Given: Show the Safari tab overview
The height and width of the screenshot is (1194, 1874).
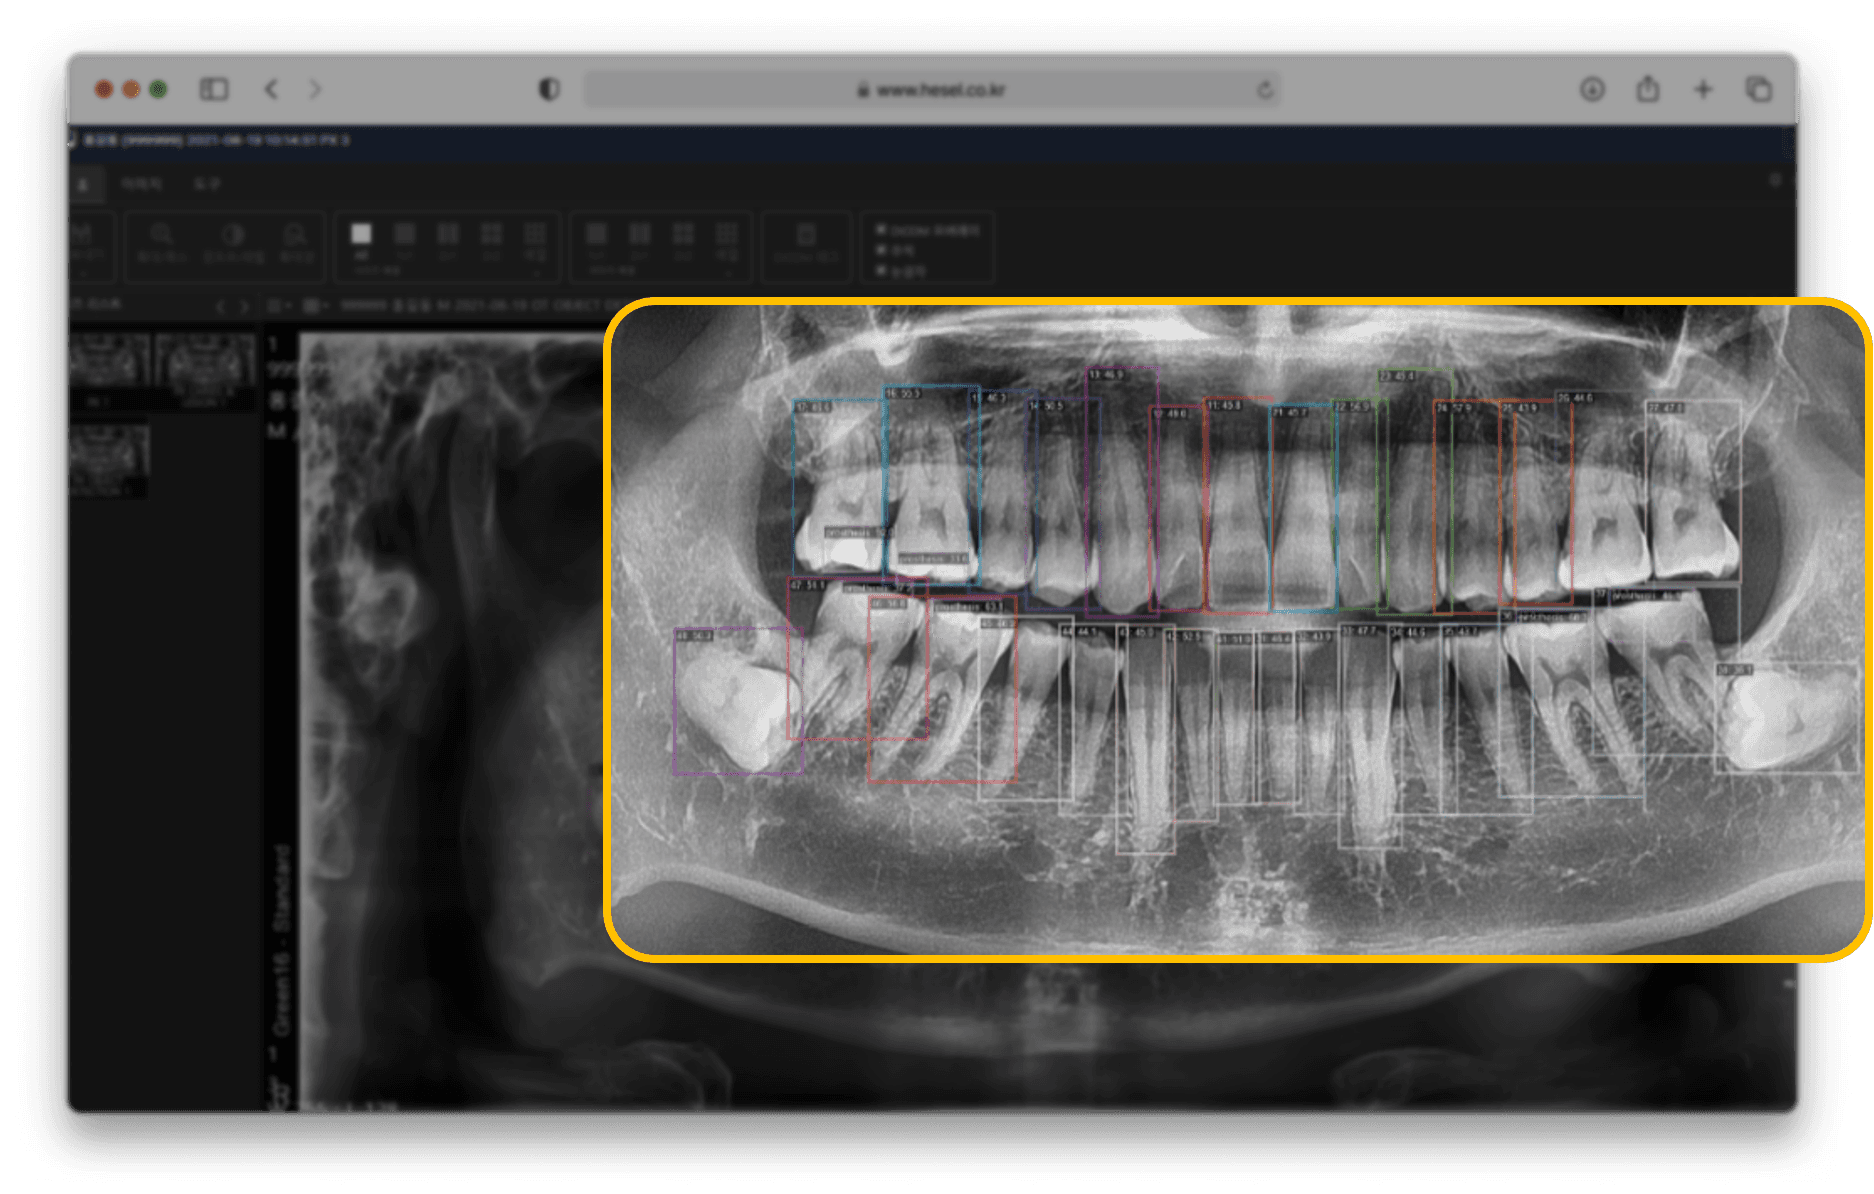Looking at the screenshot, I should click(1759, 89).
